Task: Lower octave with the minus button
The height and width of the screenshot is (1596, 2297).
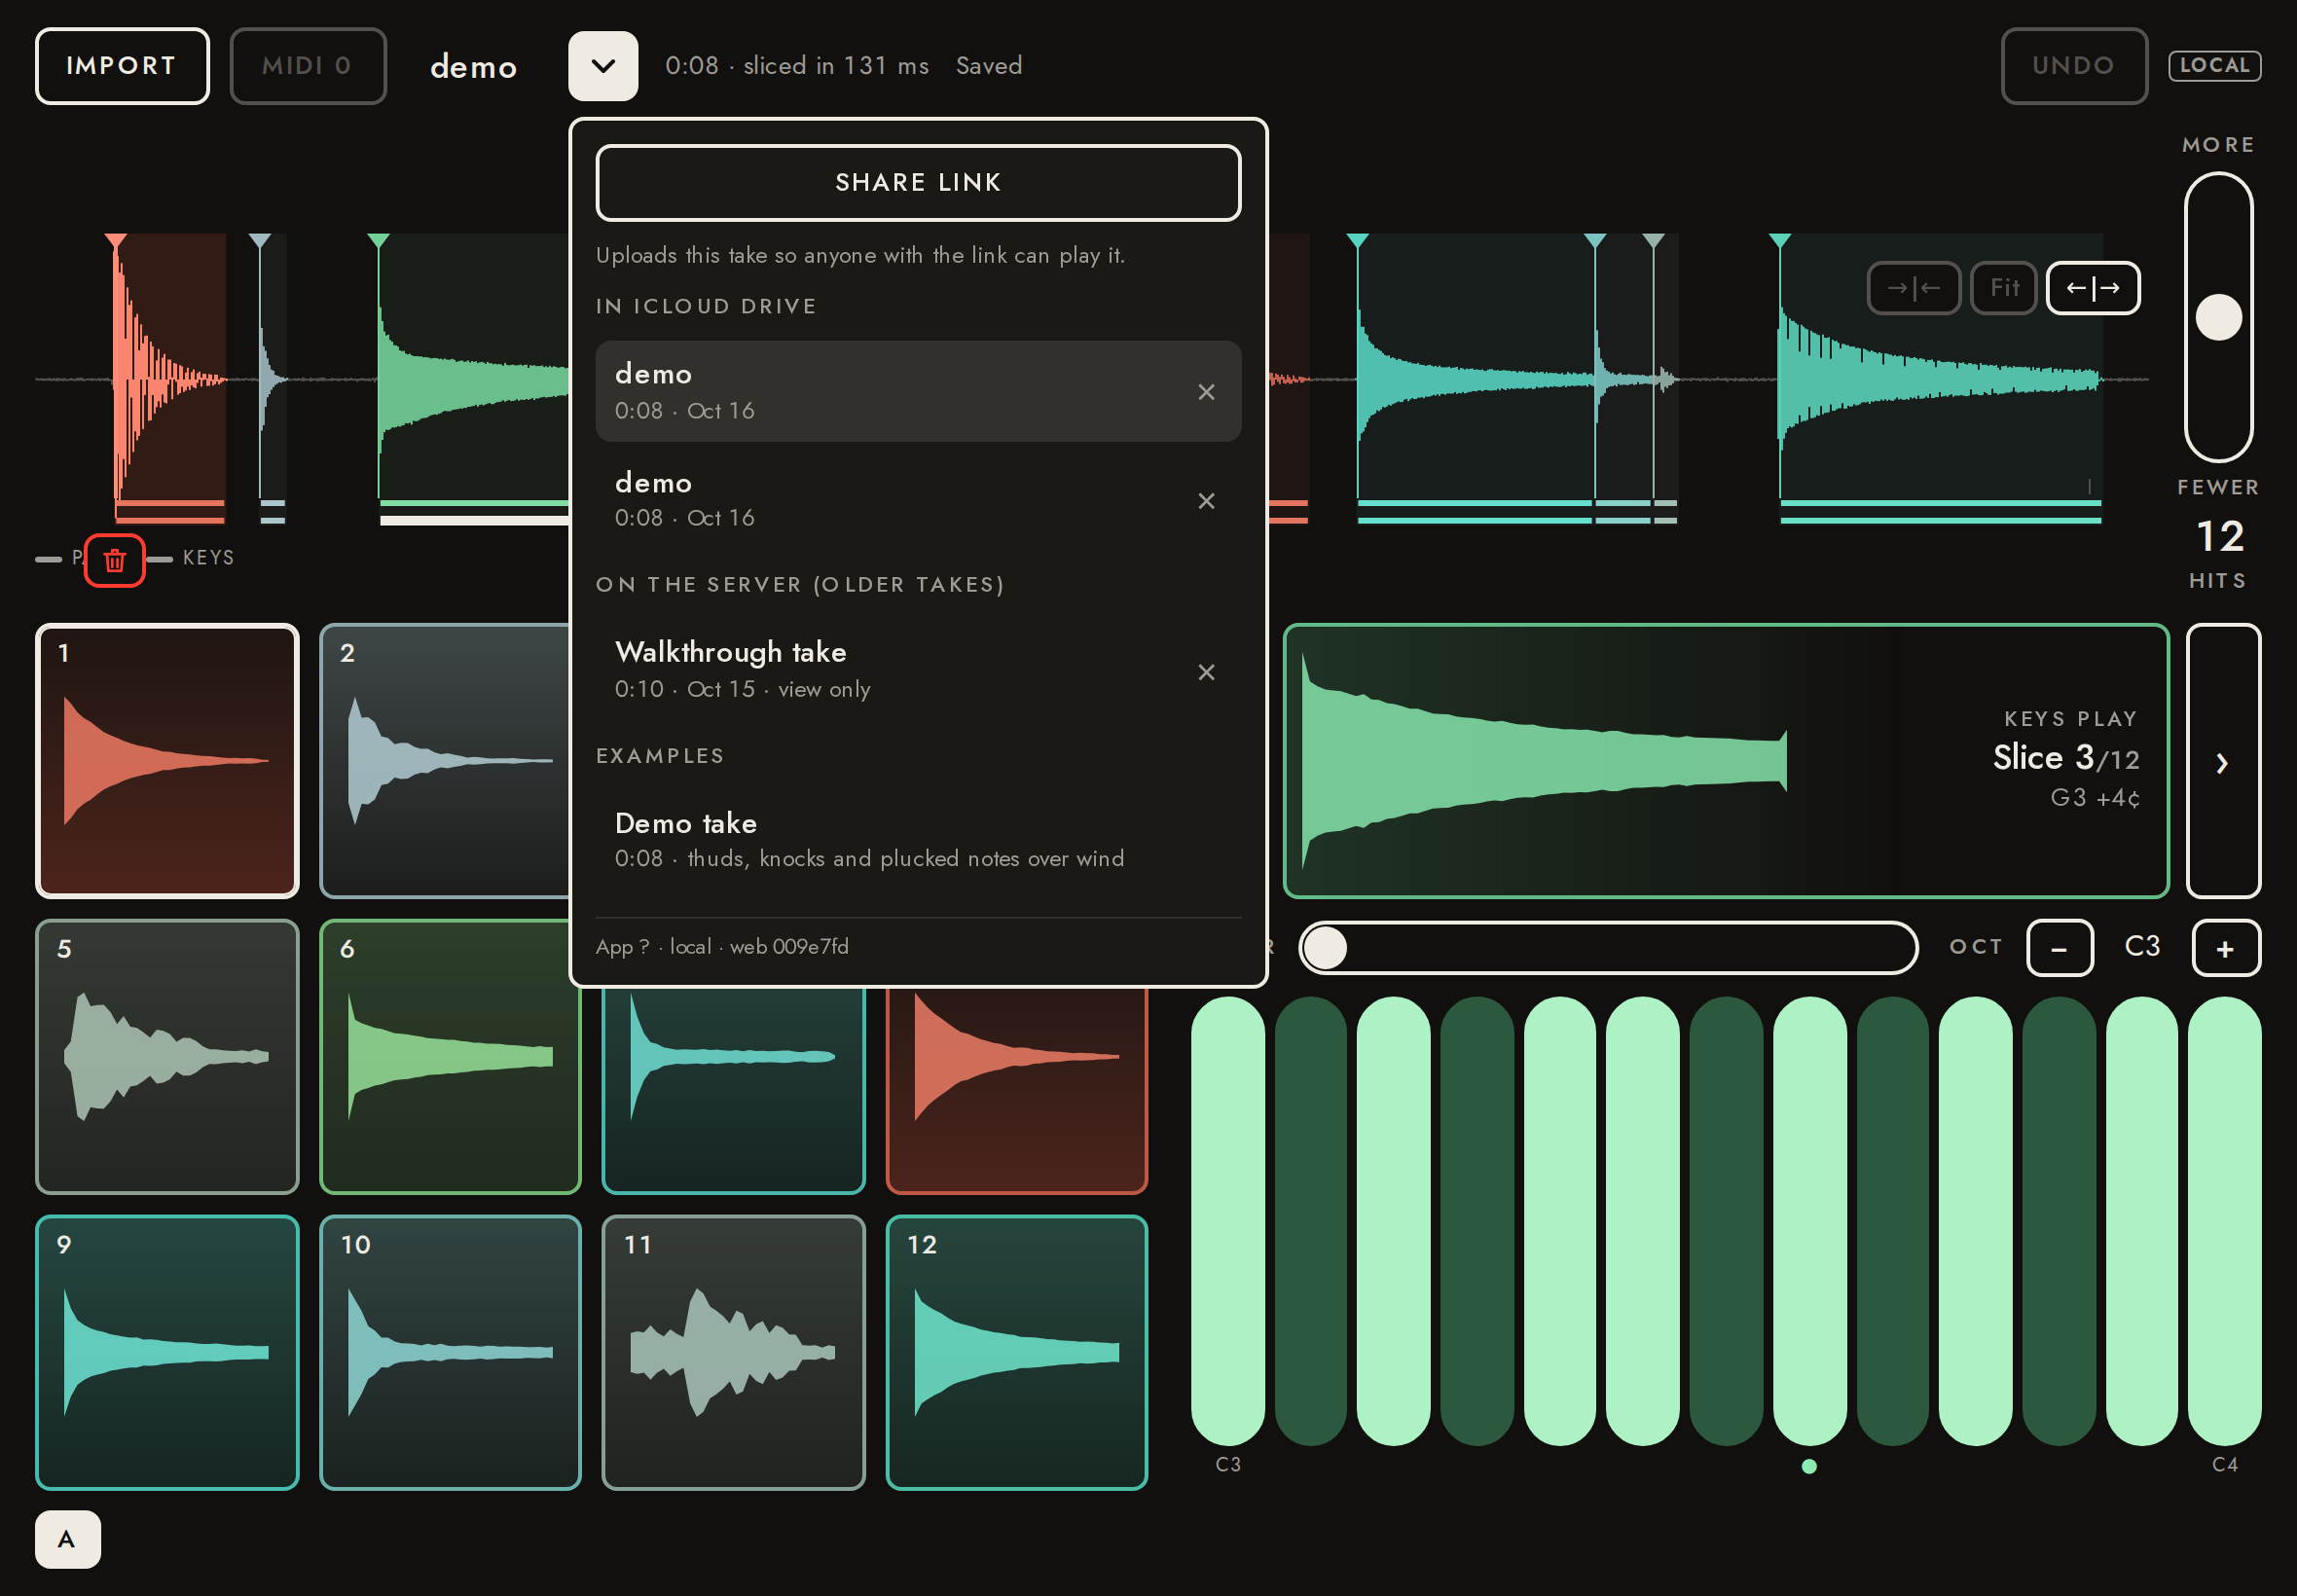Action: coord(2059,948)
